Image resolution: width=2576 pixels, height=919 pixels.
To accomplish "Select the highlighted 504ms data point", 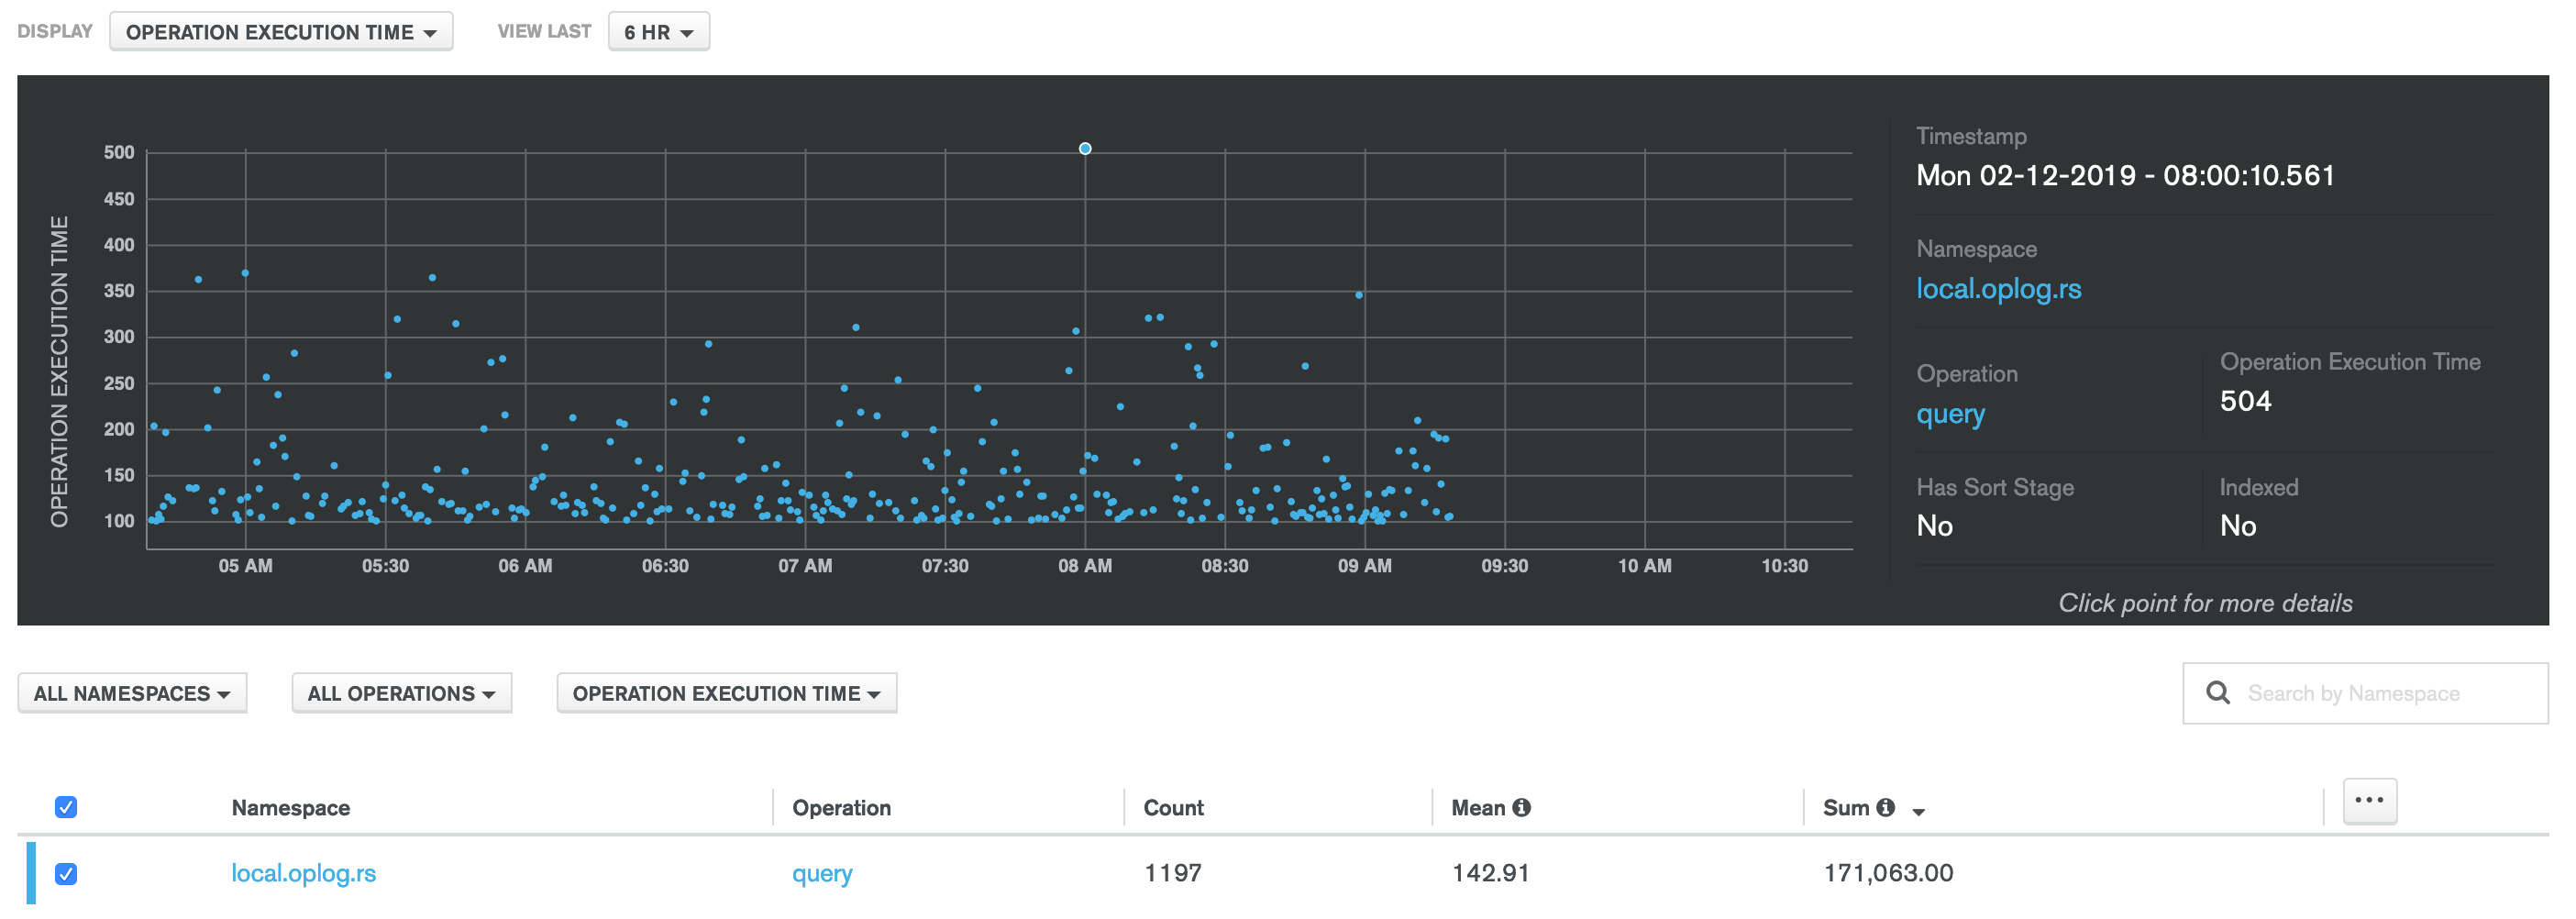I will click(1084, 148).
